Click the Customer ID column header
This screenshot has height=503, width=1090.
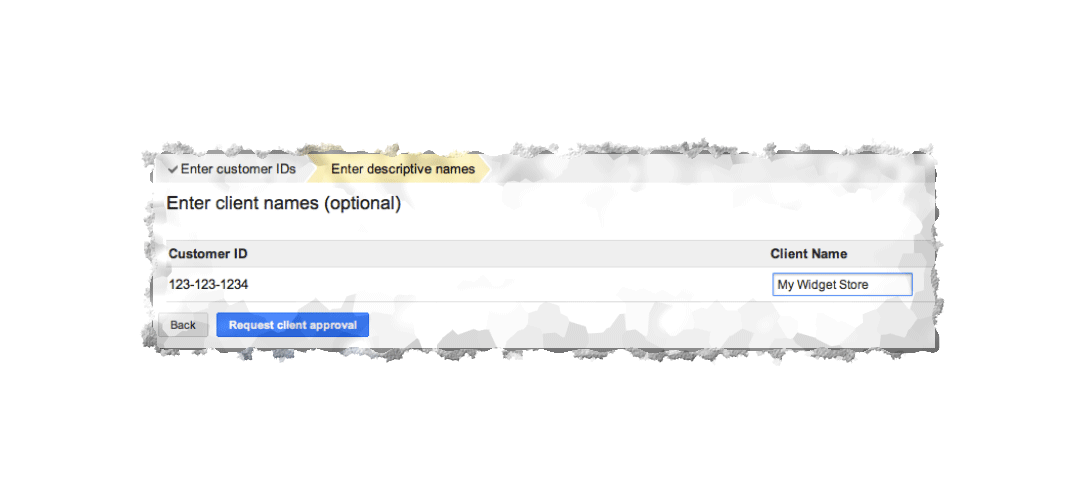click(x=208, y=254)
